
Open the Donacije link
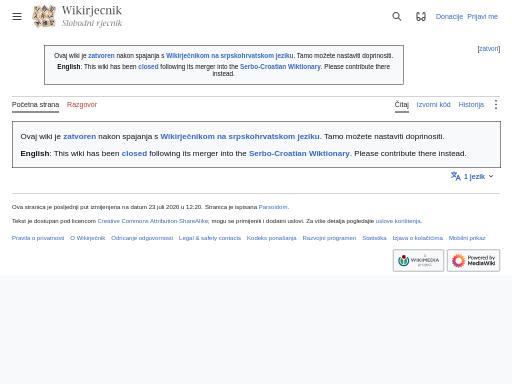tap(449, 17)
